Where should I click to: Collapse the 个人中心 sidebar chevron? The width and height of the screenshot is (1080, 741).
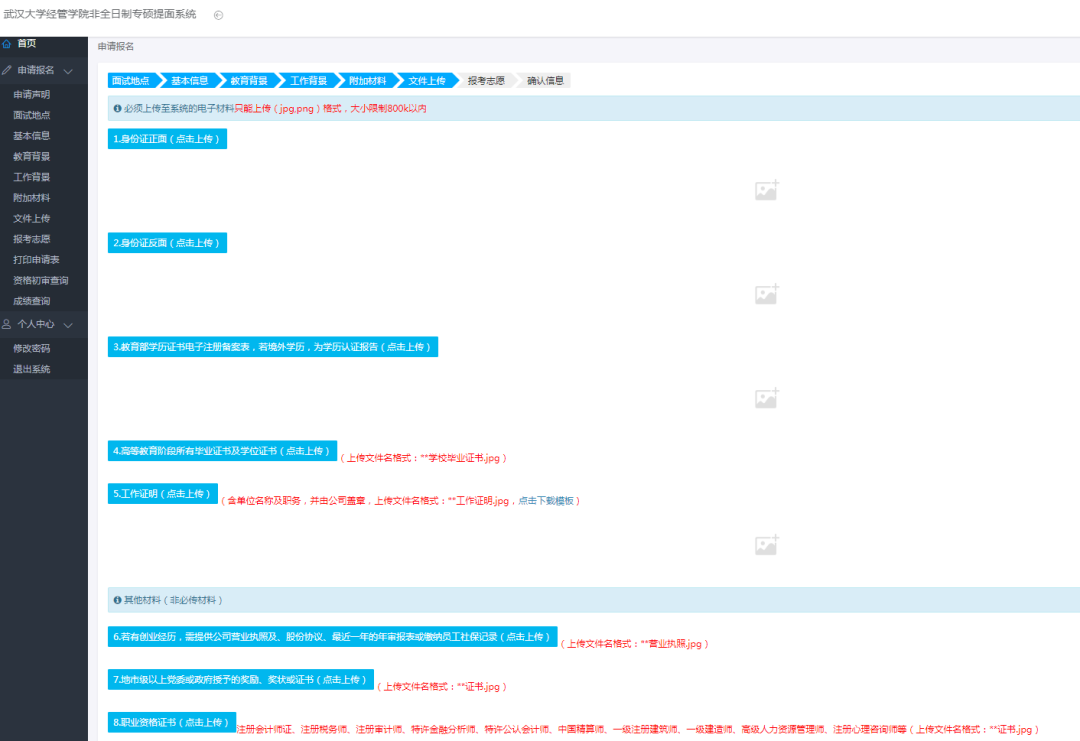[68, 325]
